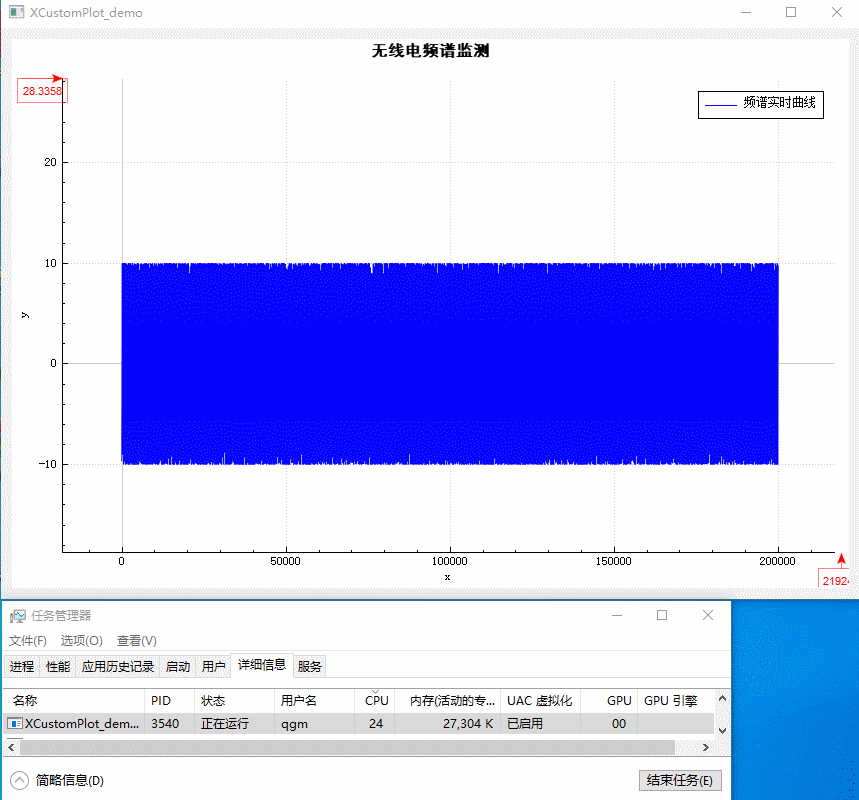Click the horizontal scrollbar right arrow
This screenshot has height=800, width=859.
coord(706,747)
